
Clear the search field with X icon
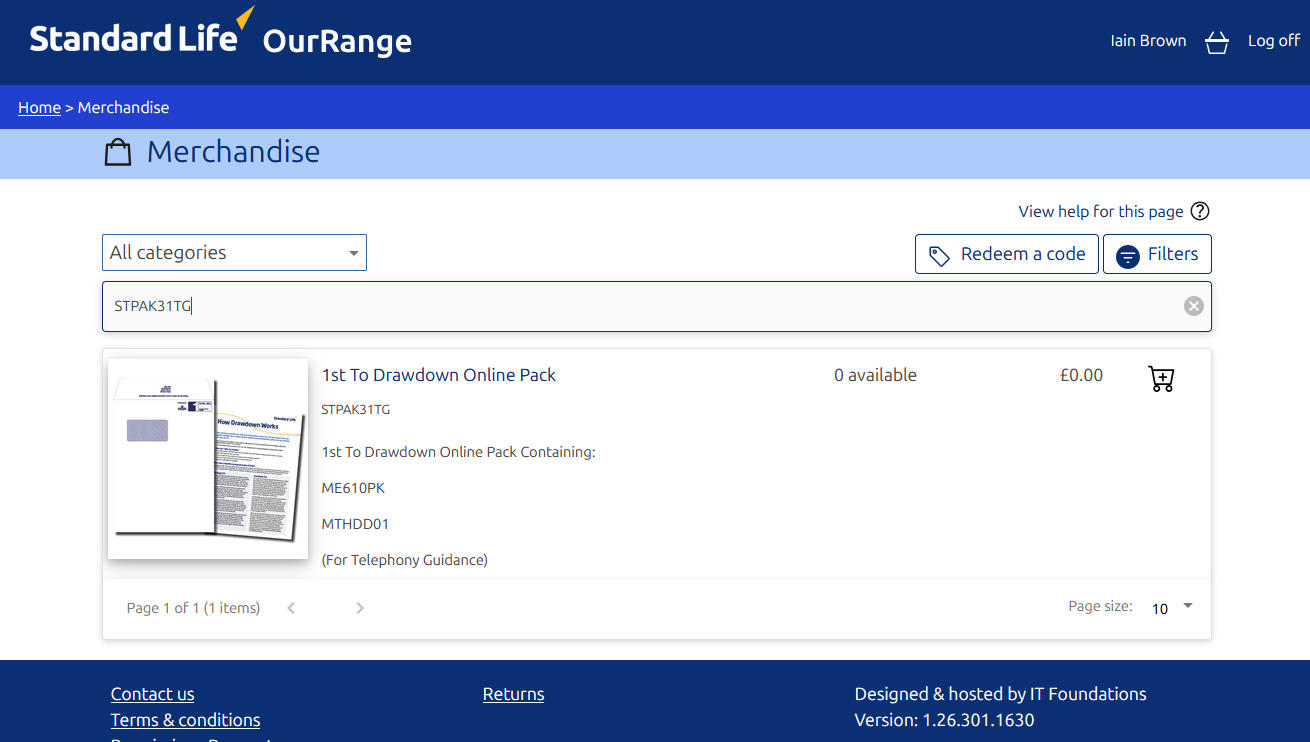click(1193, 306)
